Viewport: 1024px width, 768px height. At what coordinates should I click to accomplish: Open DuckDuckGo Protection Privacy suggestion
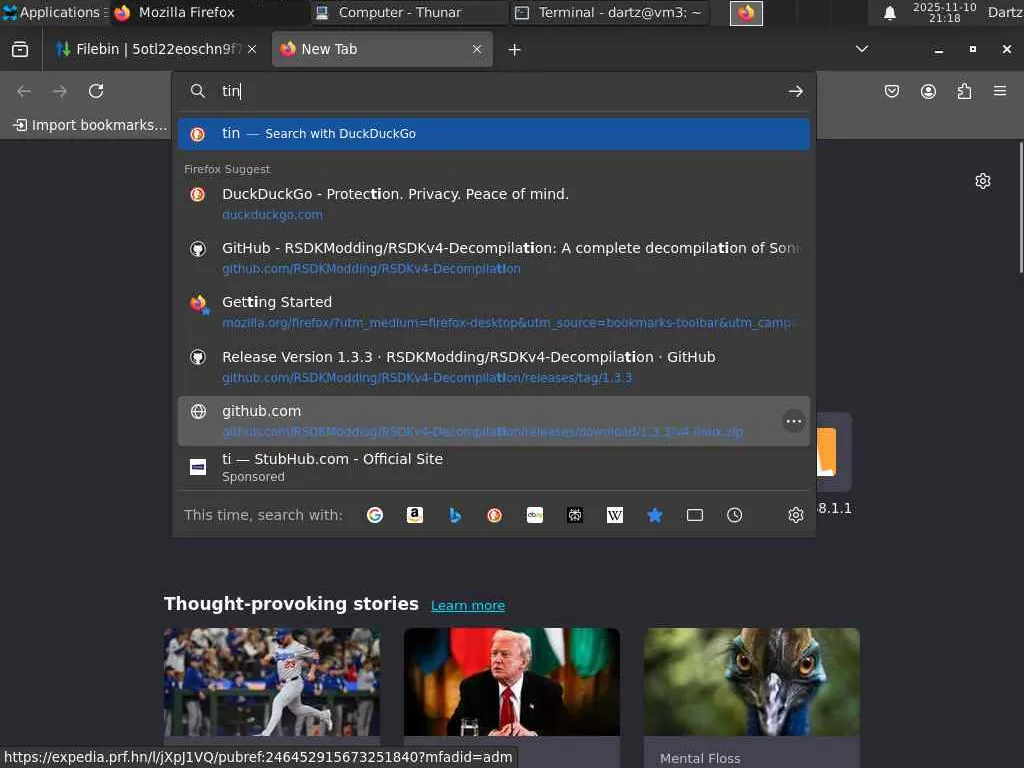(494, 204)
